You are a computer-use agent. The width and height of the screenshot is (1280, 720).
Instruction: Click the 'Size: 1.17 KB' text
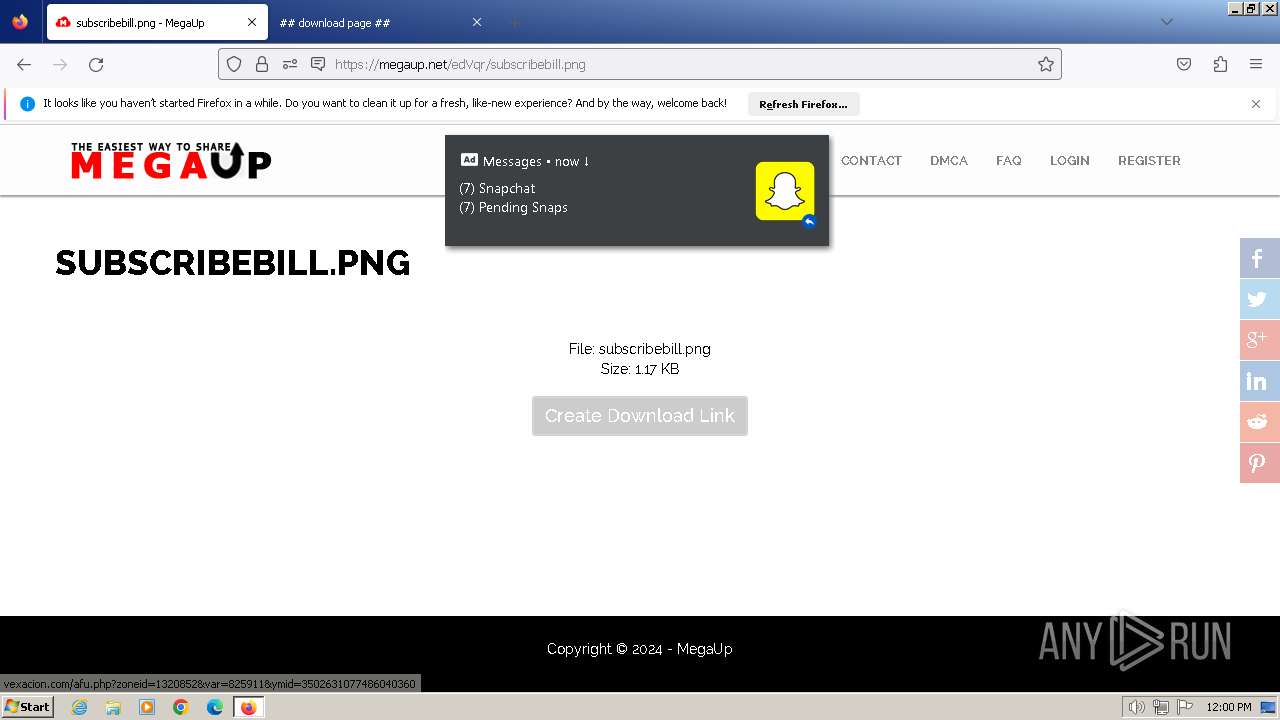(x=640, y=369)
